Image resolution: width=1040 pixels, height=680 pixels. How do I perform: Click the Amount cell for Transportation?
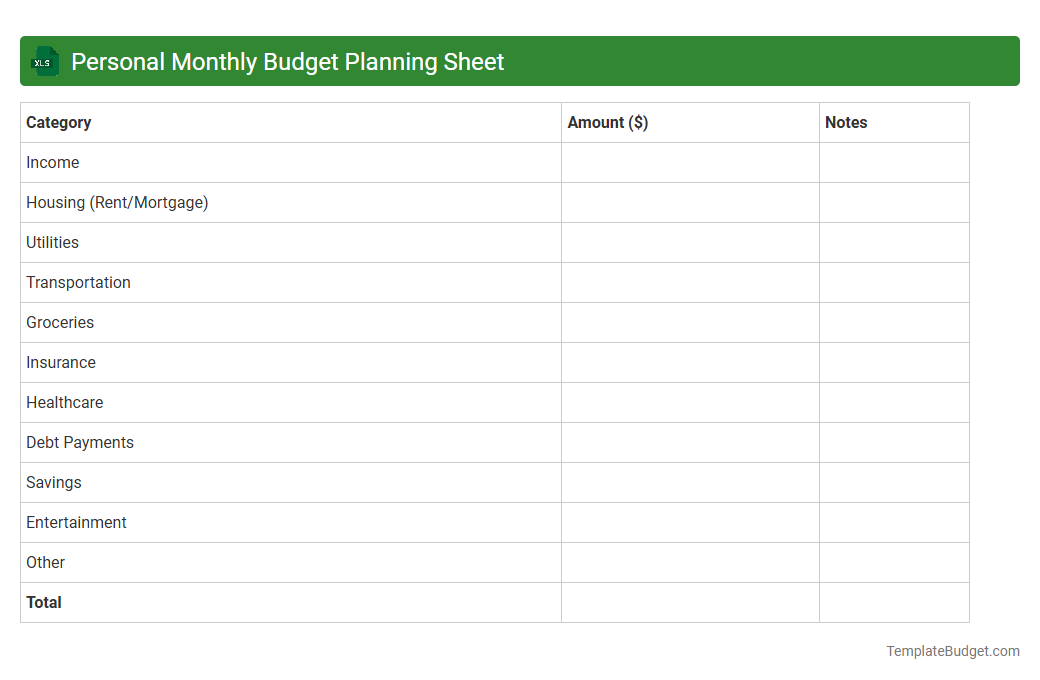pos(690,282)
